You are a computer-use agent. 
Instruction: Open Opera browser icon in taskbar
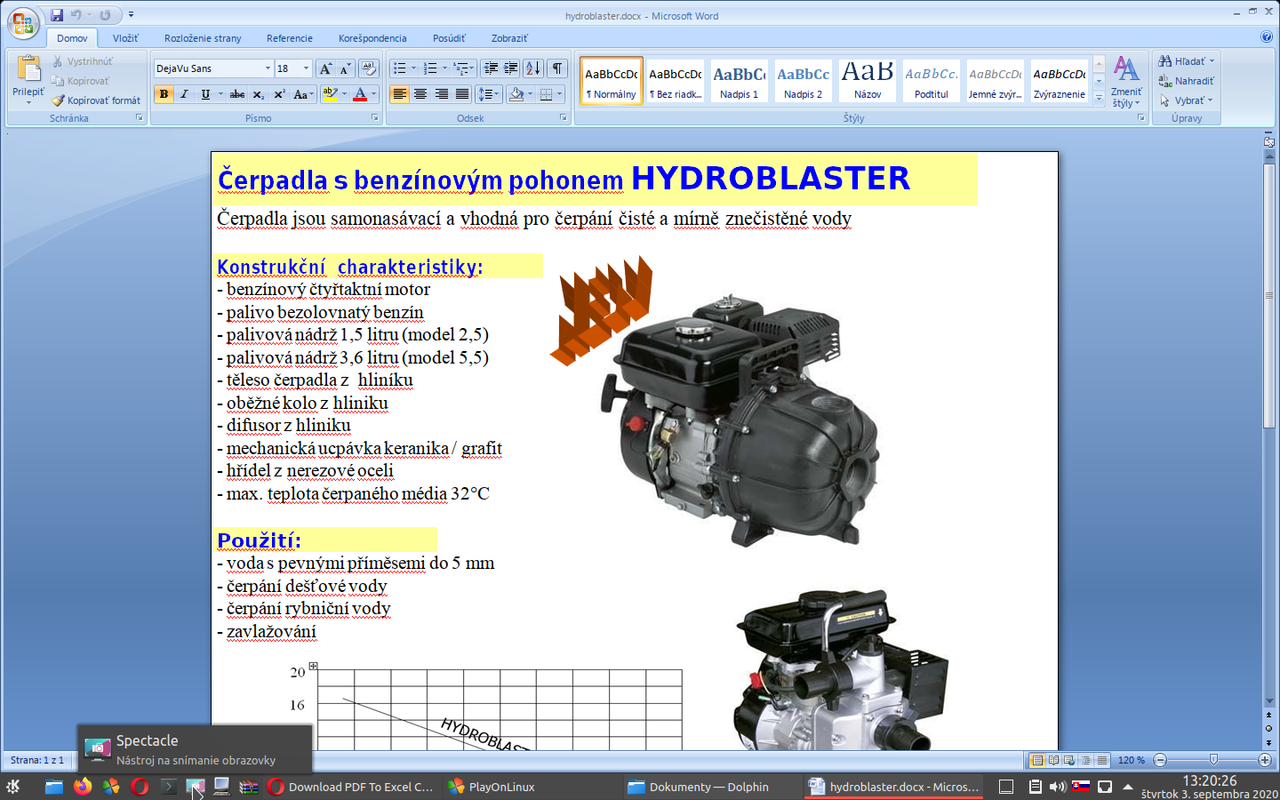point(139,787)
